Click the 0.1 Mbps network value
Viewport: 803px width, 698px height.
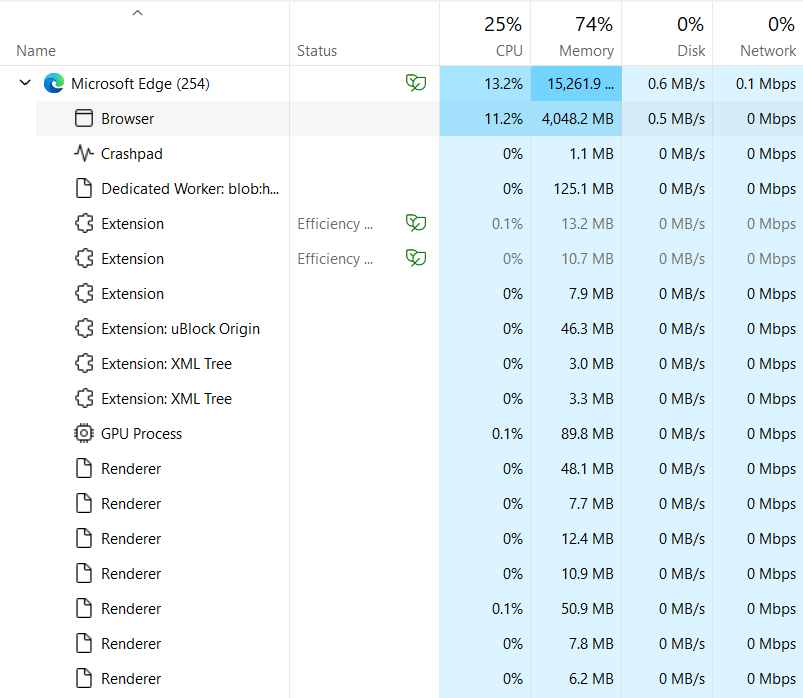[x=766, y=83]
